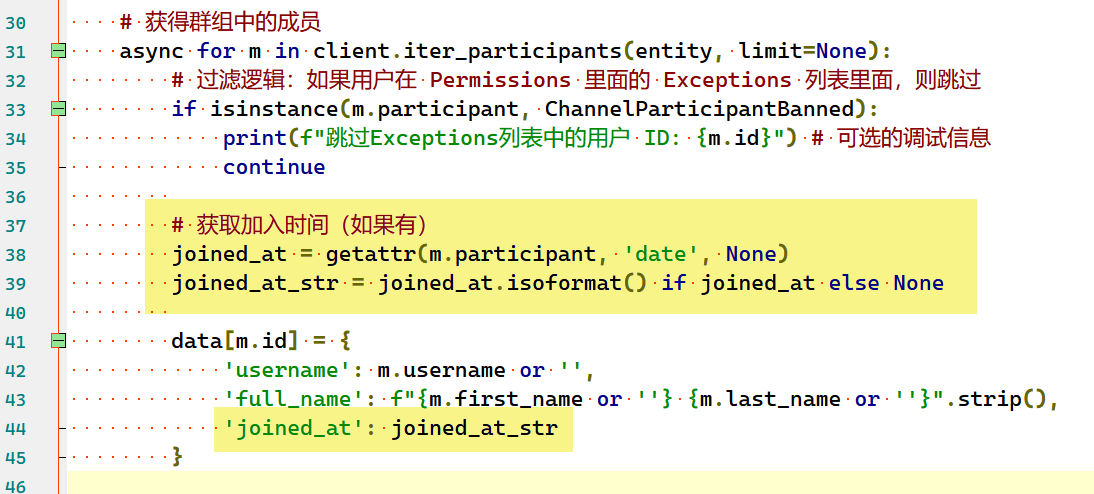Click line number 46 in the gutter
This screenshot has width=1094, height=494.
click(18, 486)
